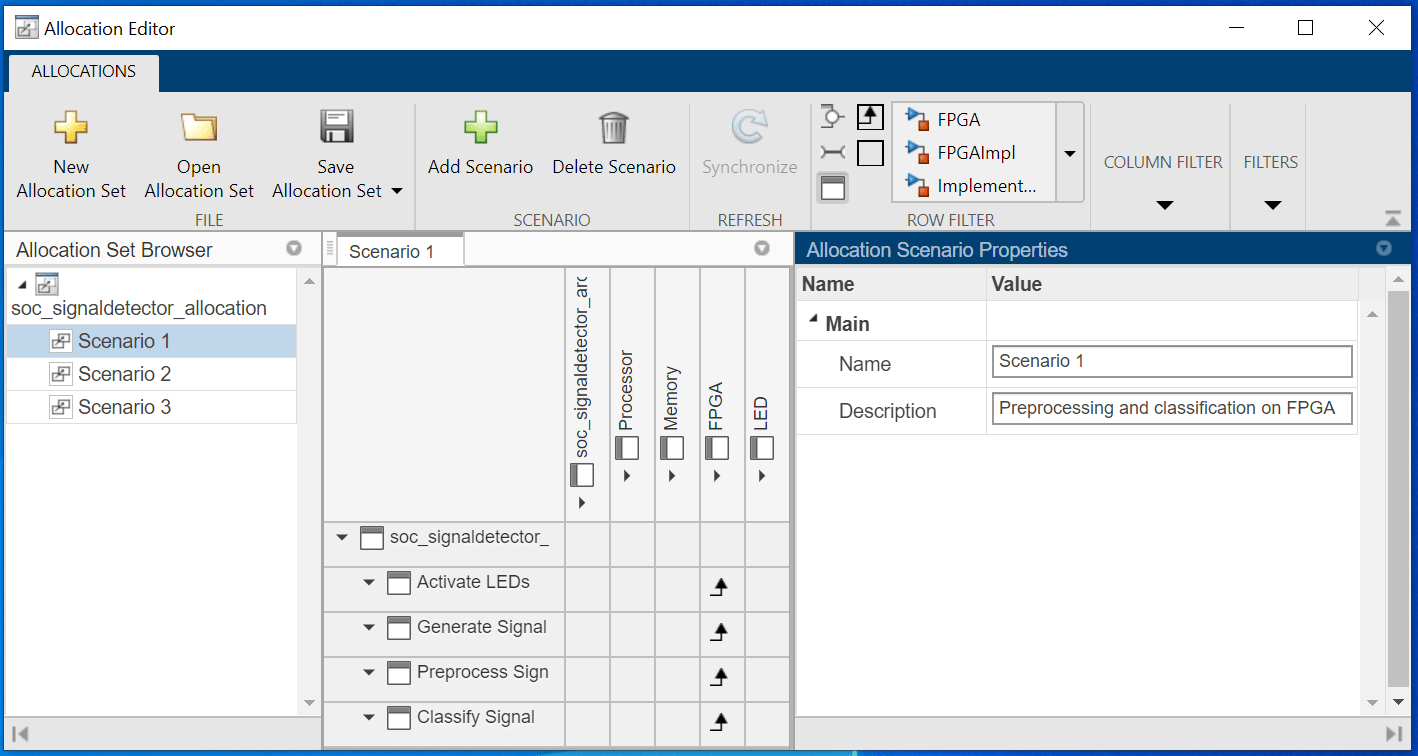Select Scenario 2 in the browser tree
Screen dimensions: 1418x756
coord(152,374)
